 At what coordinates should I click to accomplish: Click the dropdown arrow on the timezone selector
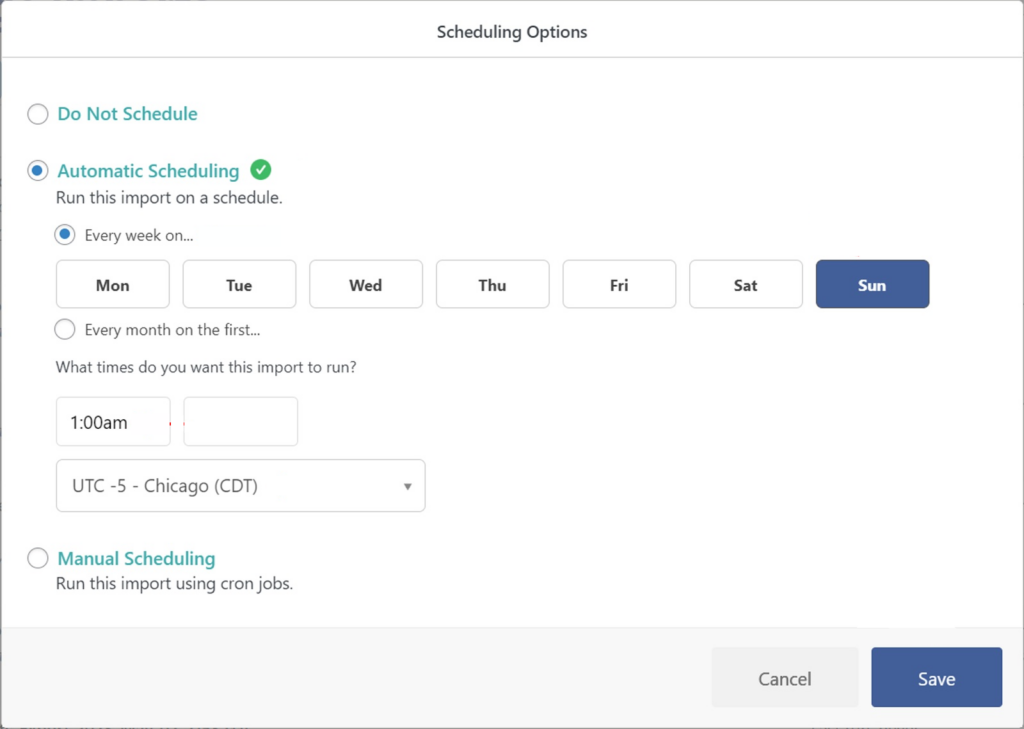pyautogui.click(x=407, y=485)
